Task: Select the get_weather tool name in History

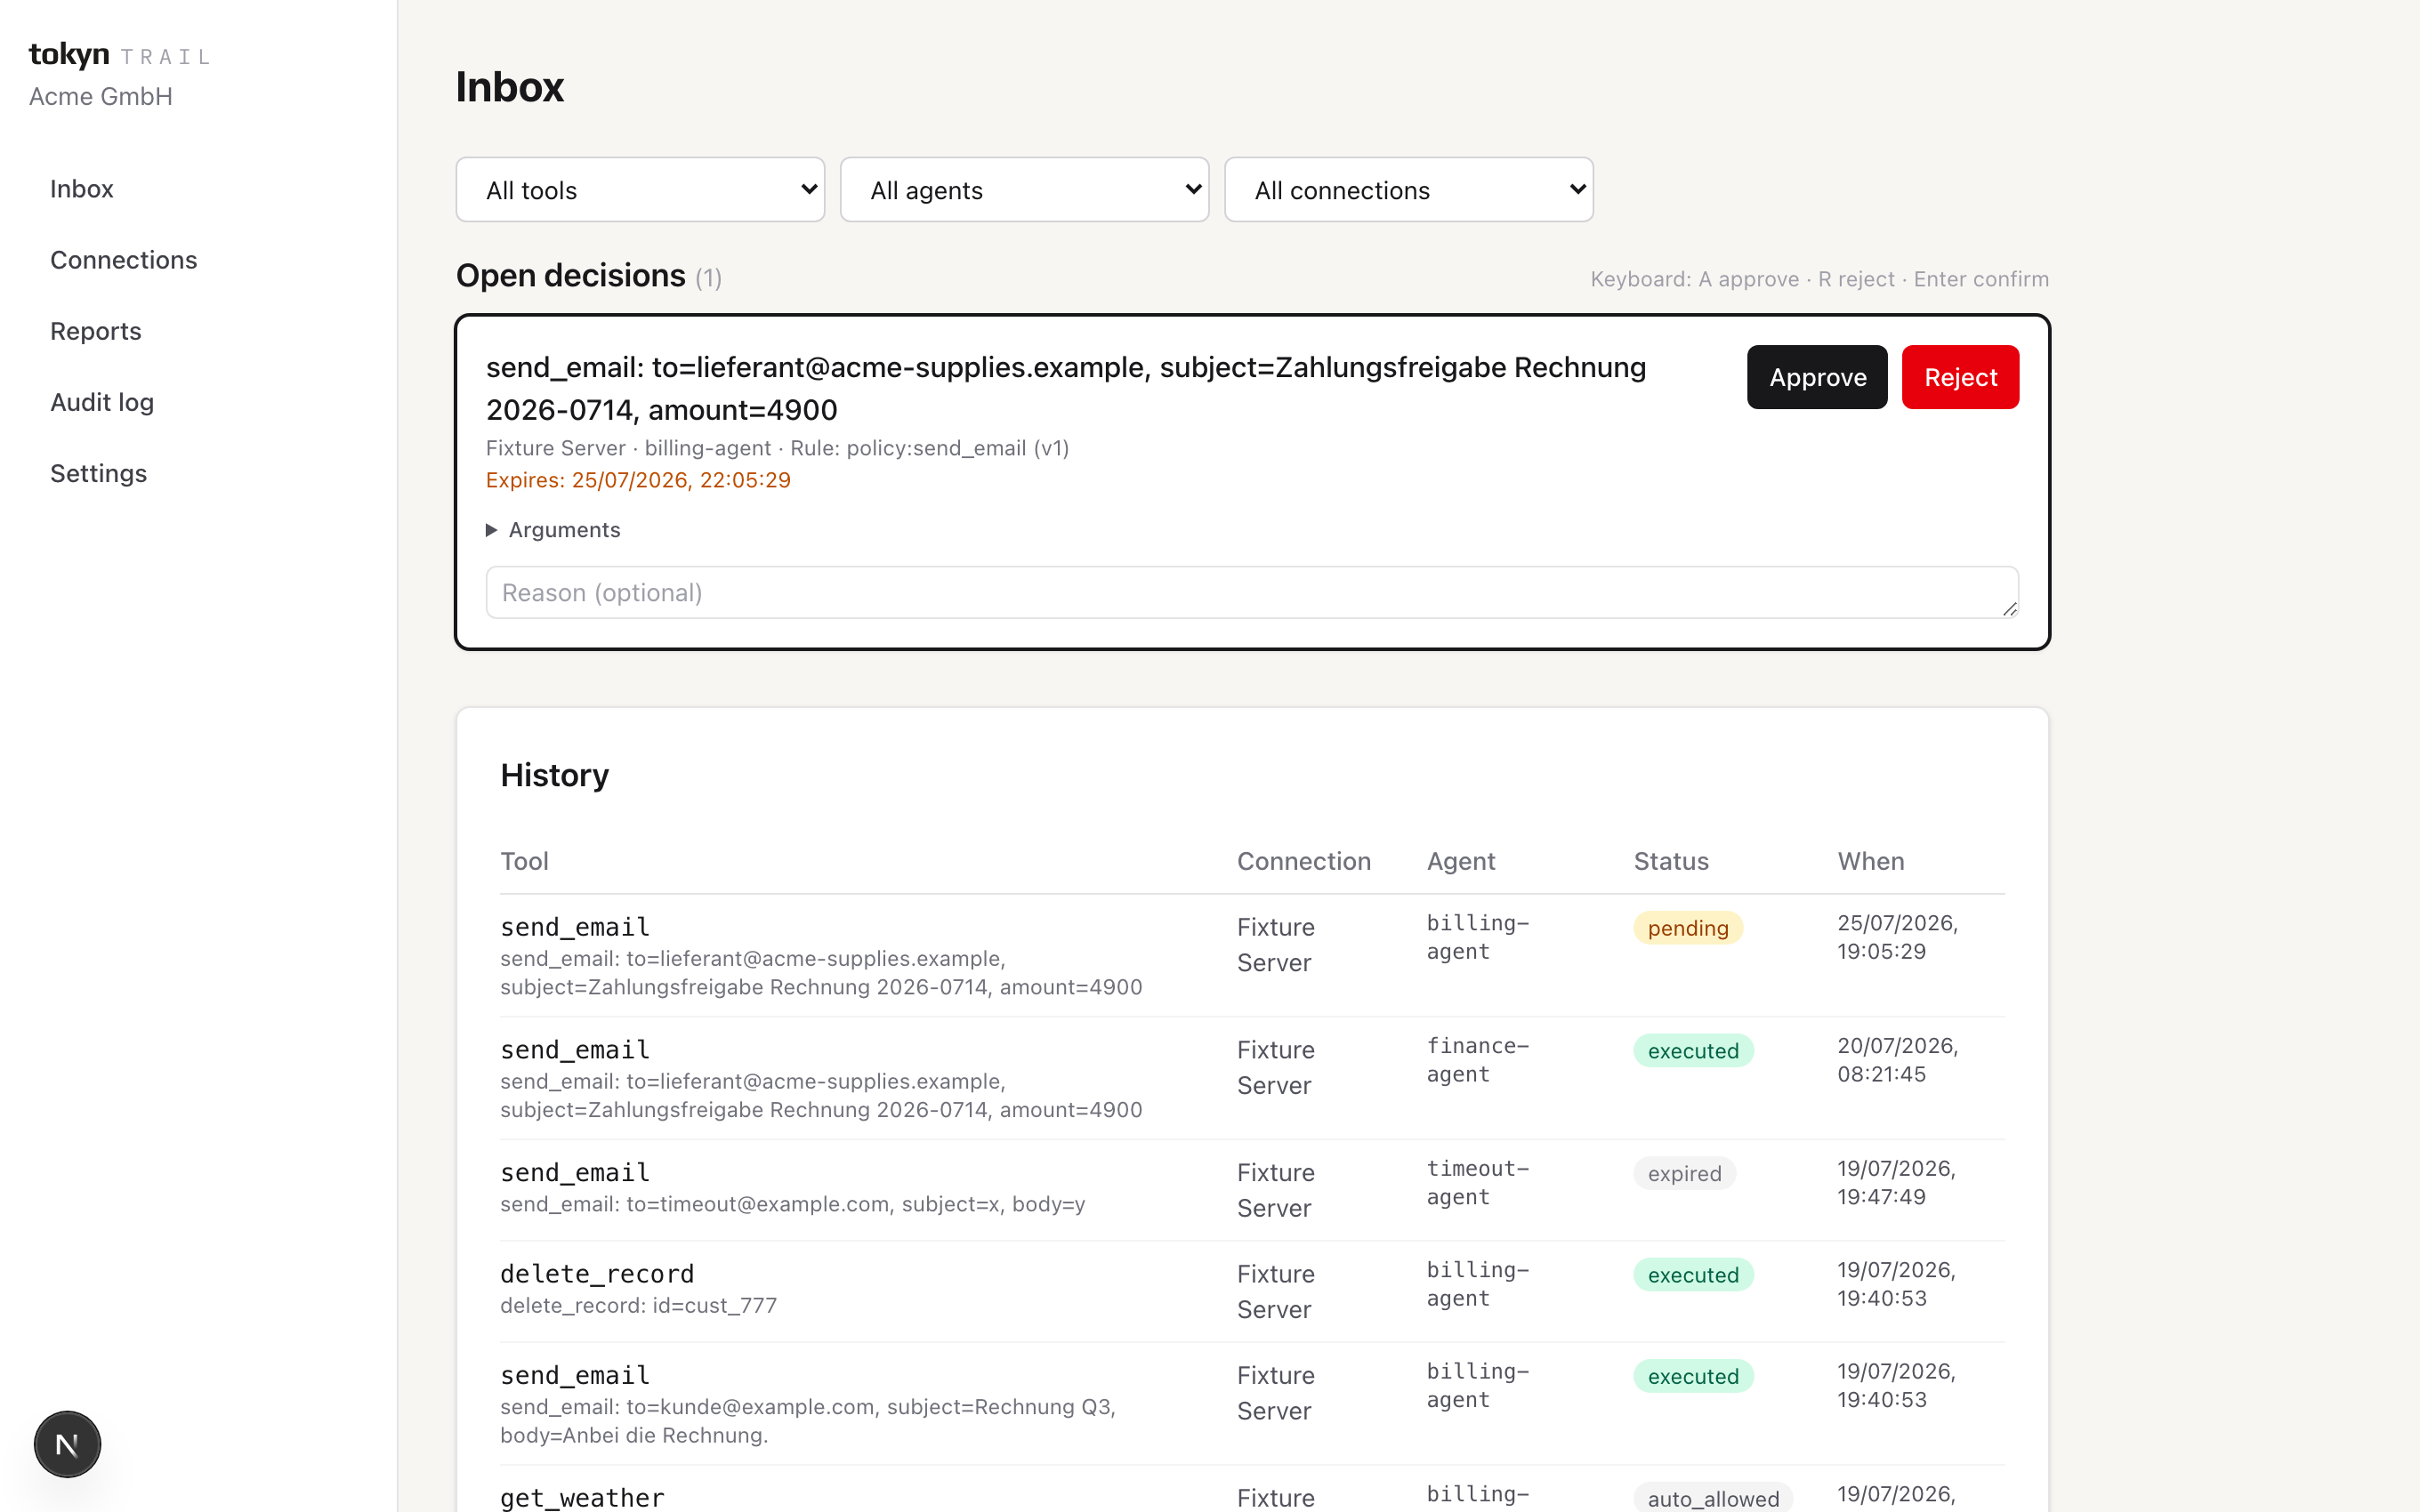Action: tap(582, 1498)
